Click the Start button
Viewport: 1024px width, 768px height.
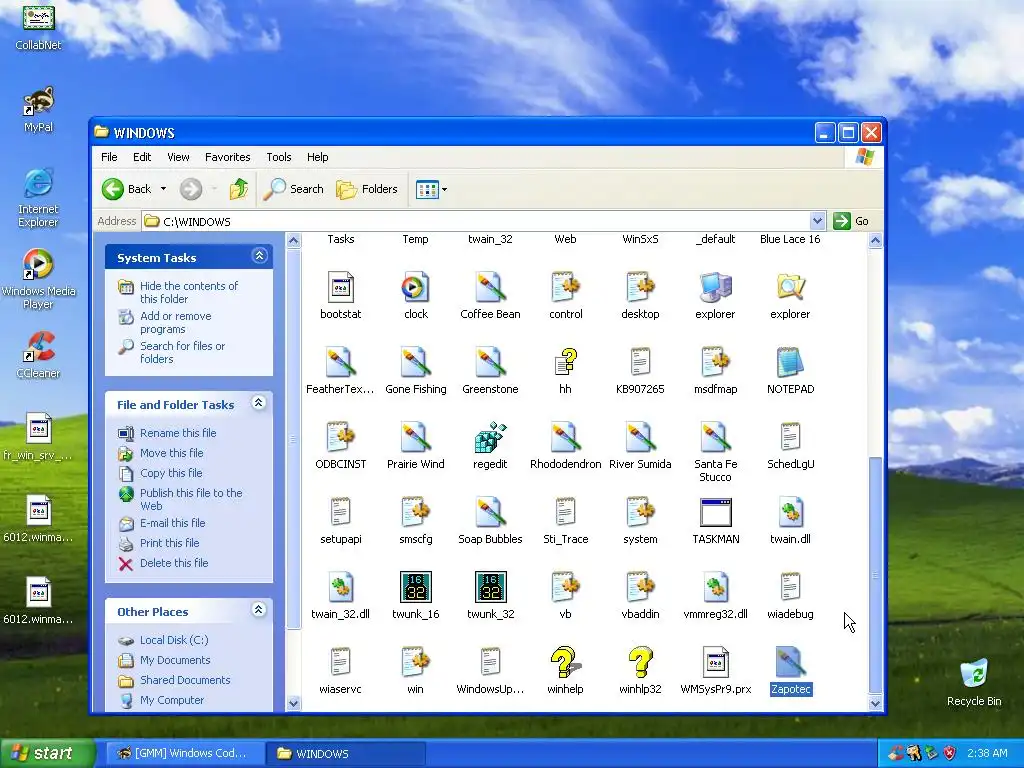48,753
